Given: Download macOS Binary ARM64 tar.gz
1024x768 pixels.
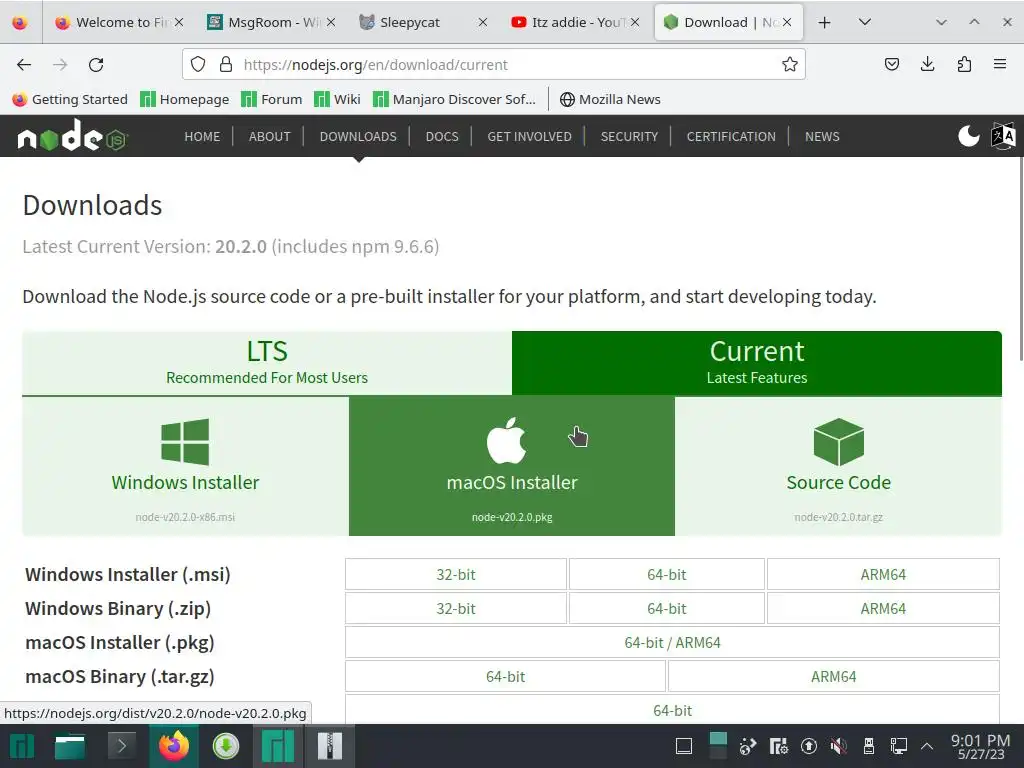Looking at the screenshot, I should (833, 677).
